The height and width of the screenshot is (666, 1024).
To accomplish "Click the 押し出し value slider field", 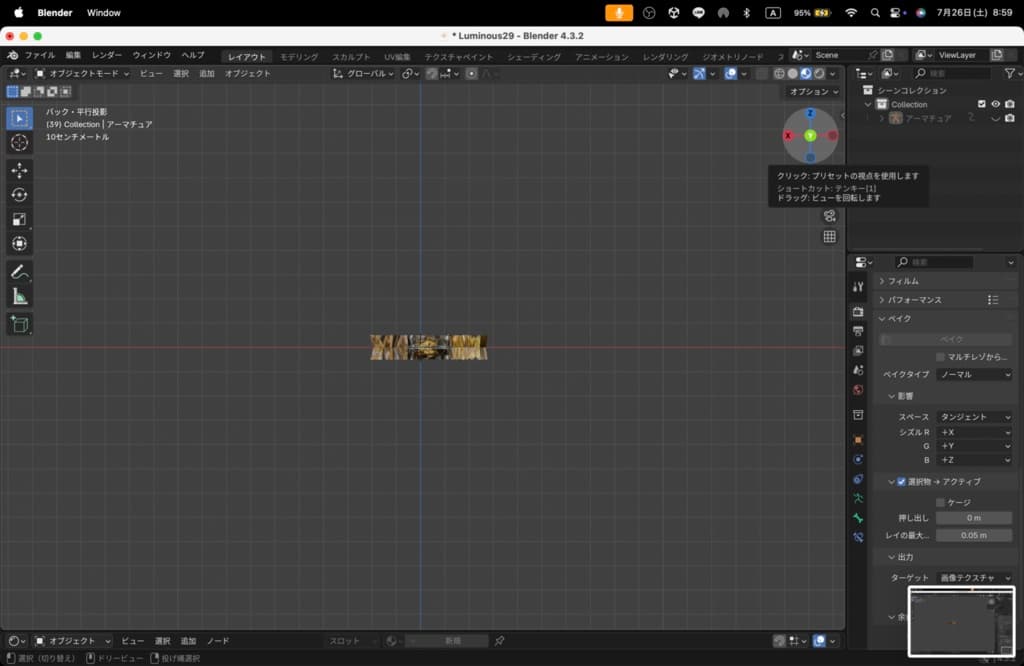I will tap(973, 518).
